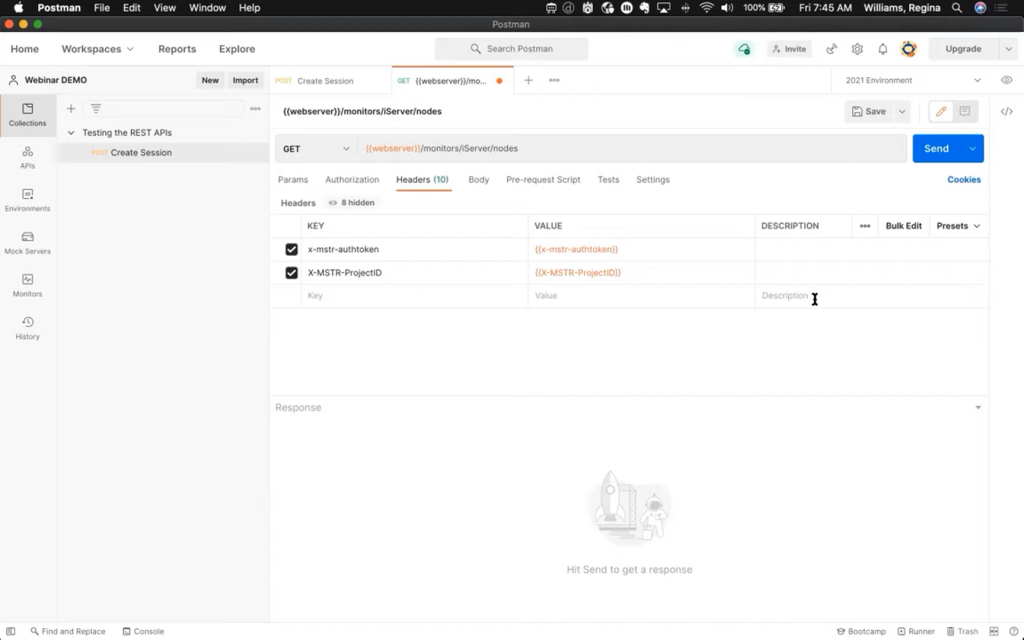Open the user avatar menu
The image size is (1024, 640).
coord(908,49)
